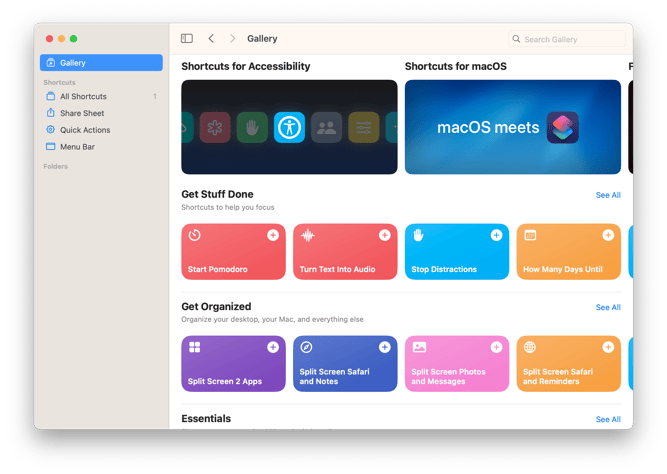Click the Shortcuts for Accessibility heading
The image size is (667, 474).
click(x=245, y=66)
